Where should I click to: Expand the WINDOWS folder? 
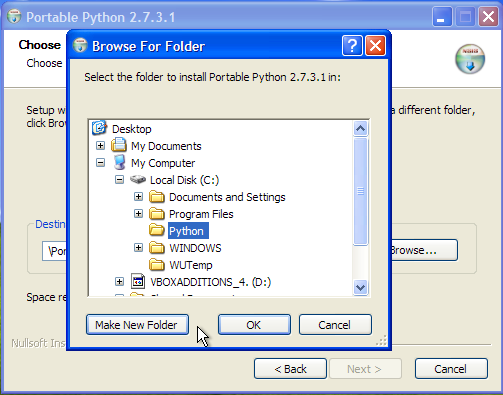coord(138,248)
